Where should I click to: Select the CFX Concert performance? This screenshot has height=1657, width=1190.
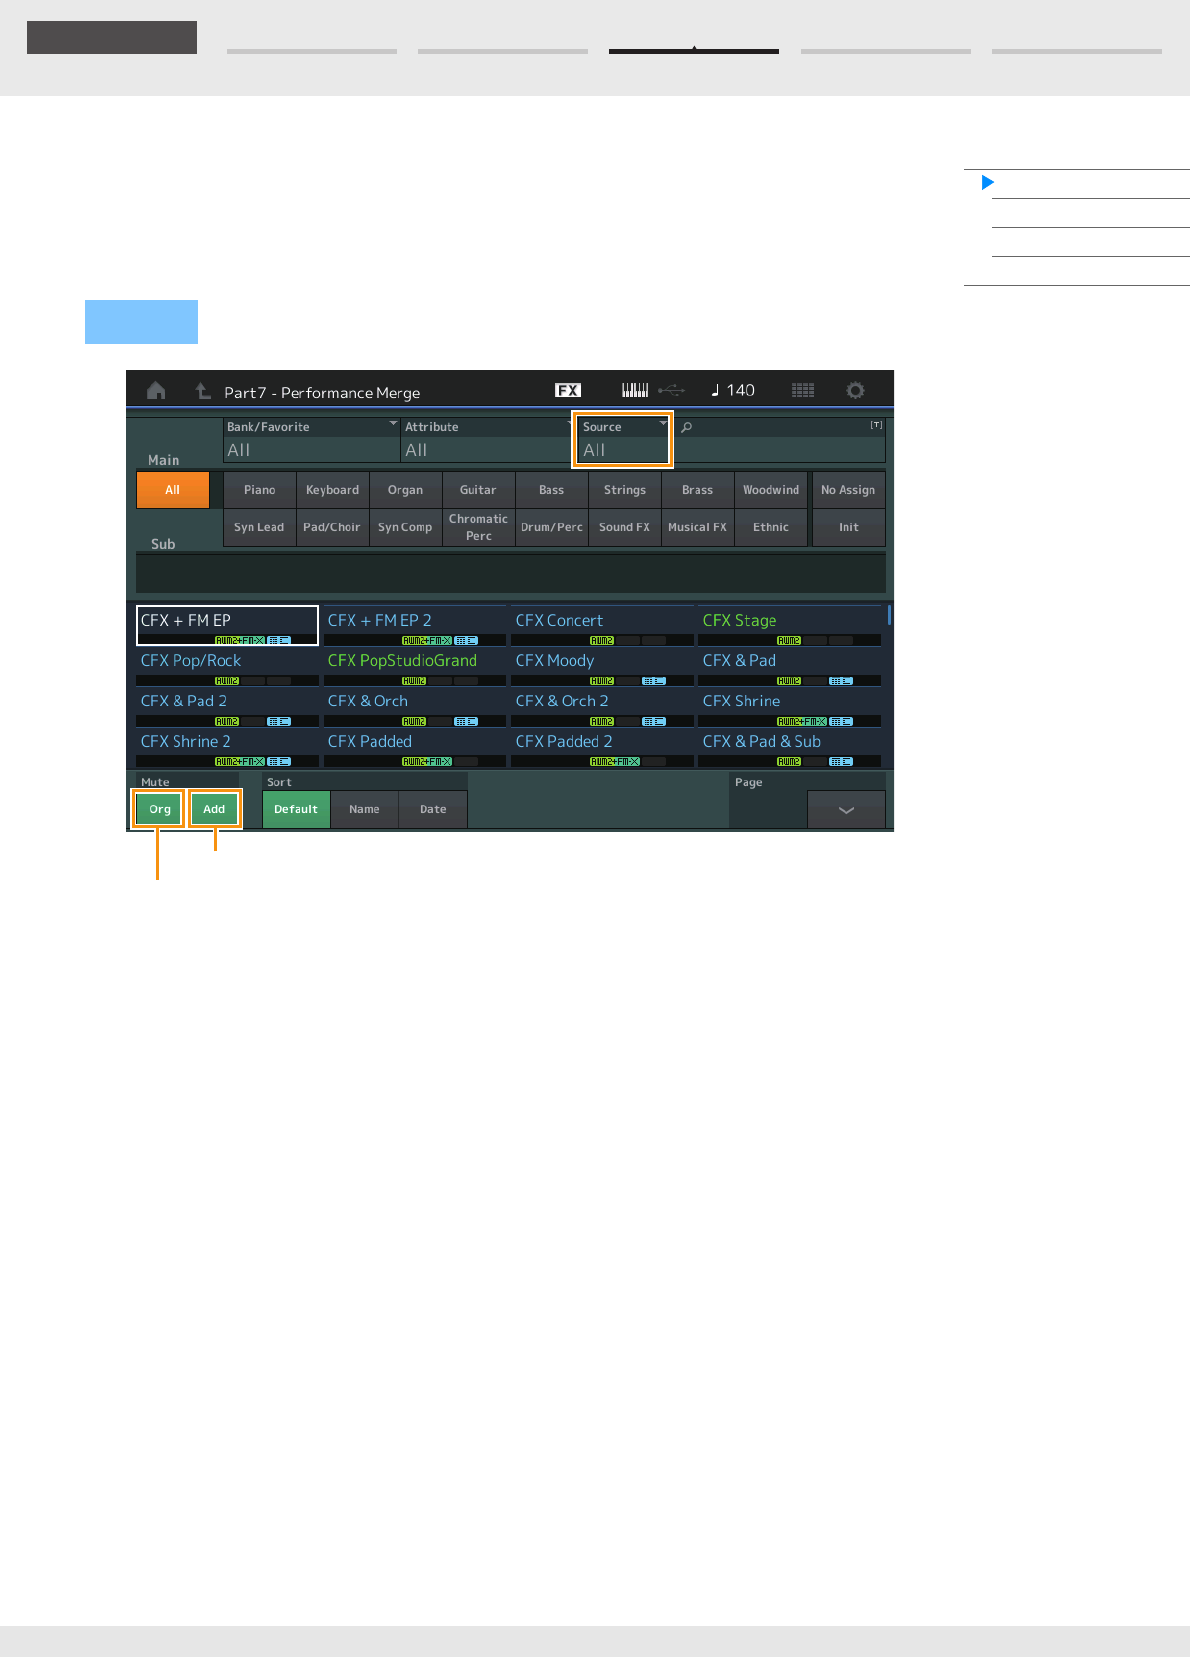(x=602, y=626)
